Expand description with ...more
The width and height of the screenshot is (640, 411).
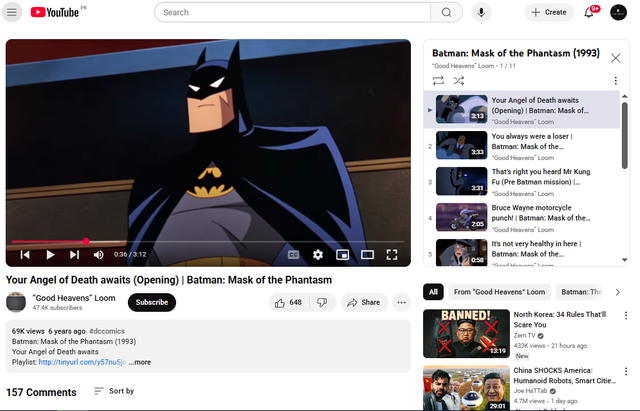(x=140, y=362)
